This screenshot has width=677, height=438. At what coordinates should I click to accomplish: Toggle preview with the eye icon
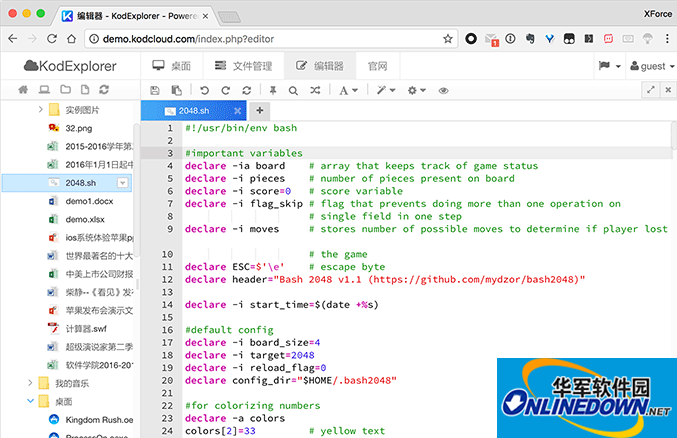point(443,90)
